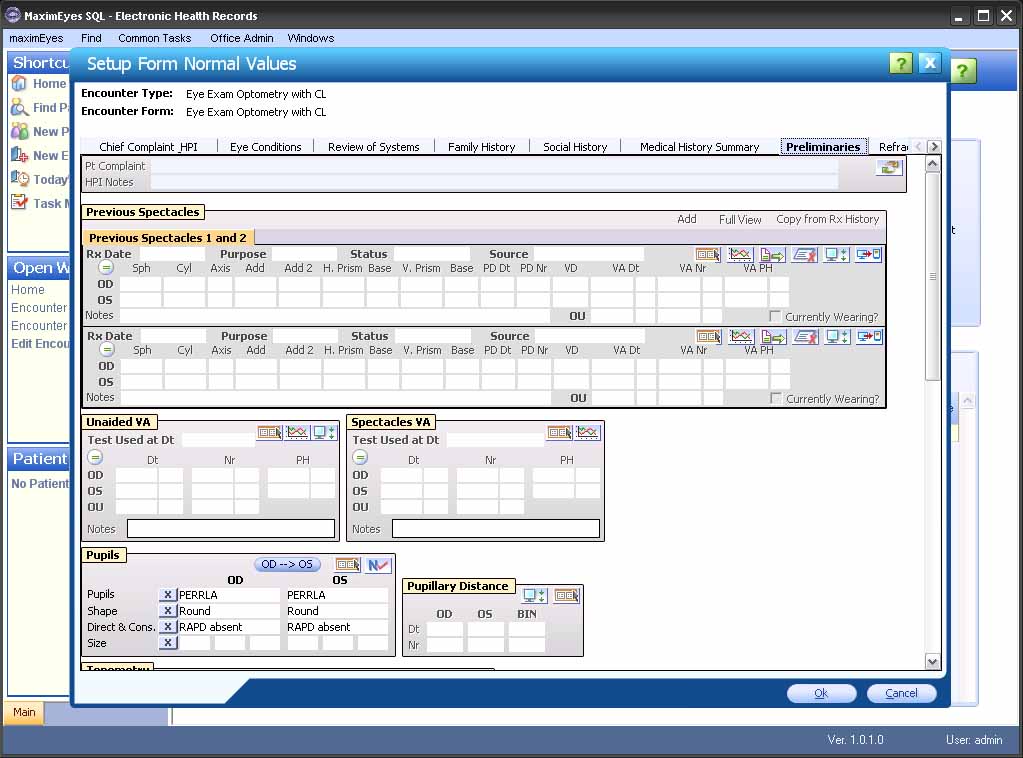Image resolution: width=1023 pixels, height=758 pixels.
Task: Click the refresh icon beside Pt Complaint
Action: [x=889, y=168]
